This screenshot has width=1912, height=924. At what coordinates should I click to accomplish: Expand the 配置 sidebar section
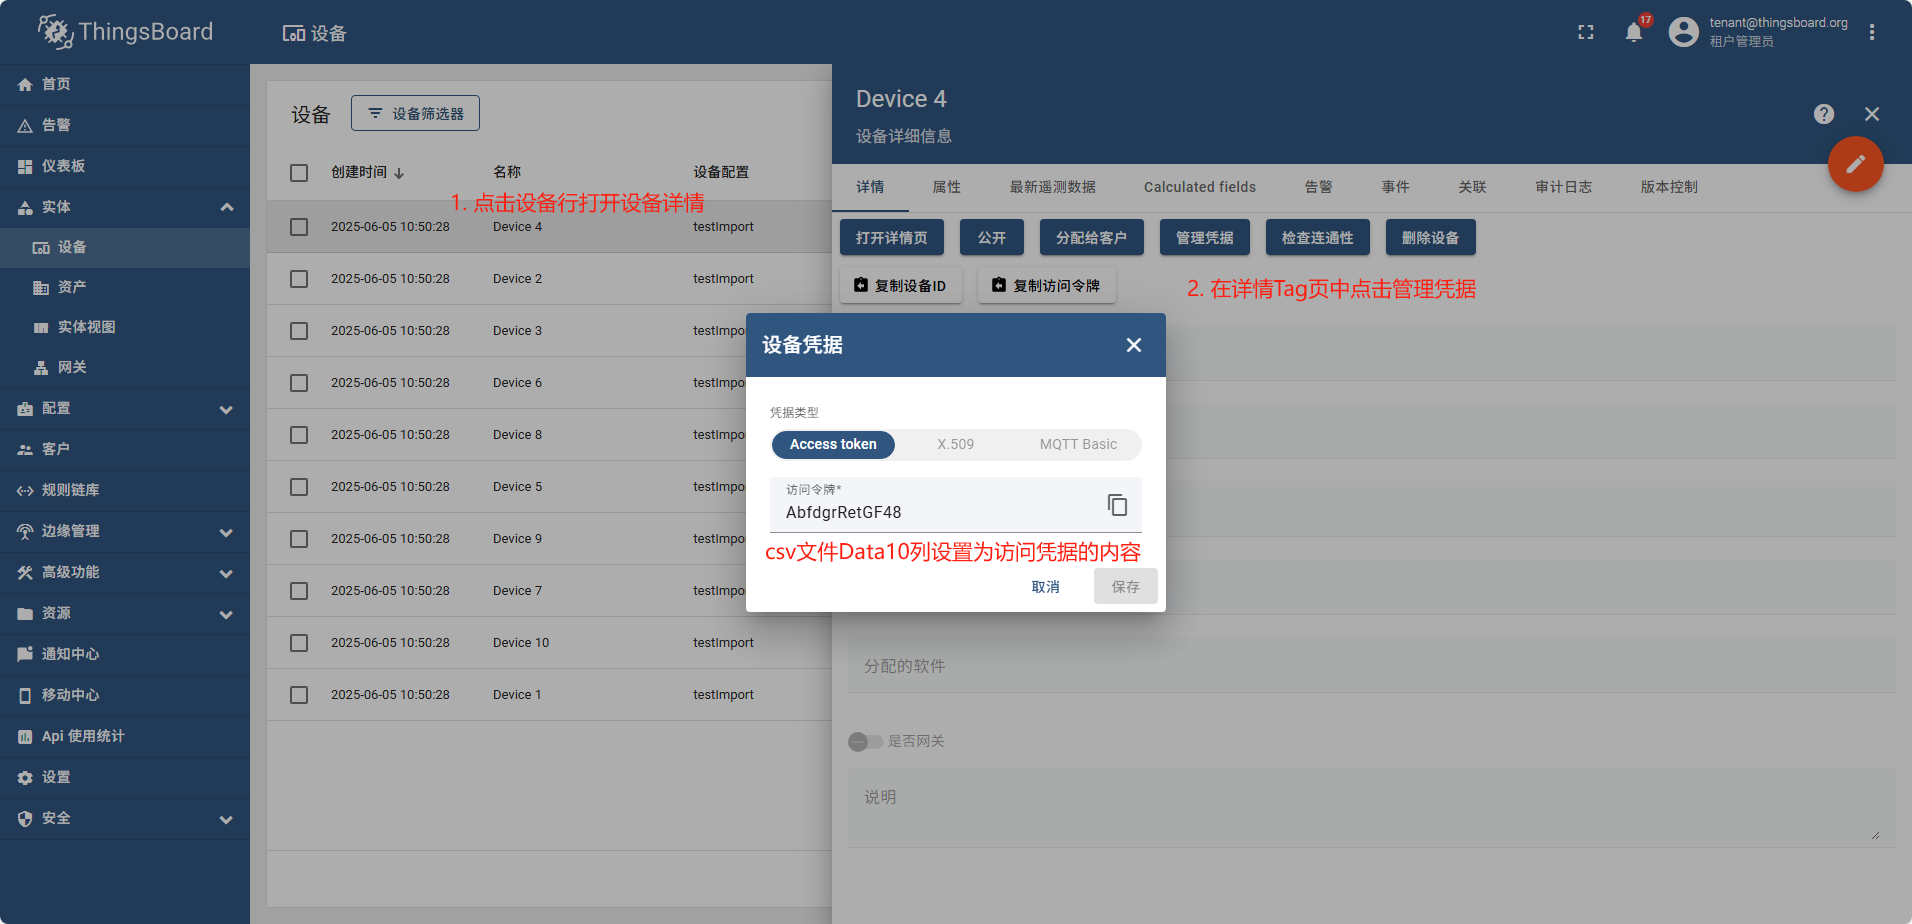pyautogui.click(x=226, y=409)
